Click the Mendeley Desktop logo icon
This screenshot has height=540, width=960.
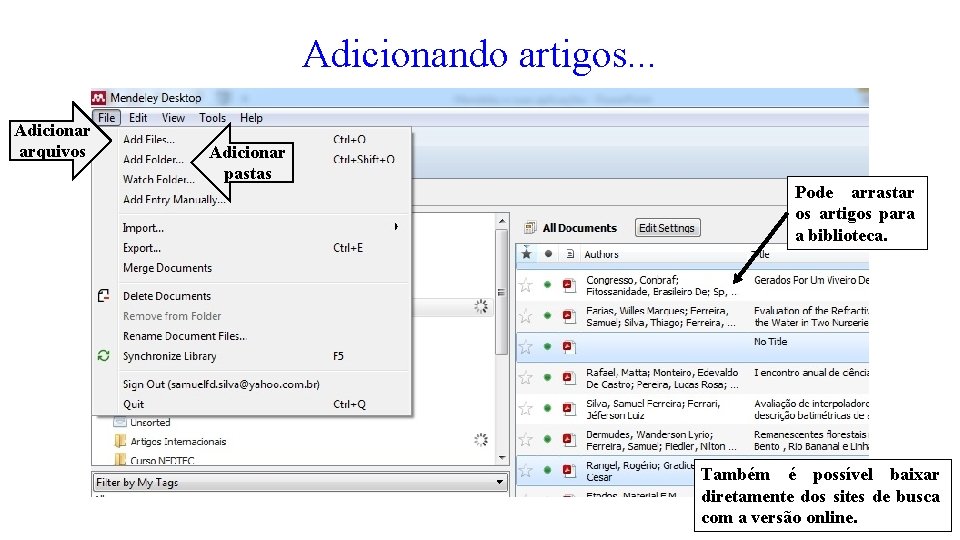(99, 98)
